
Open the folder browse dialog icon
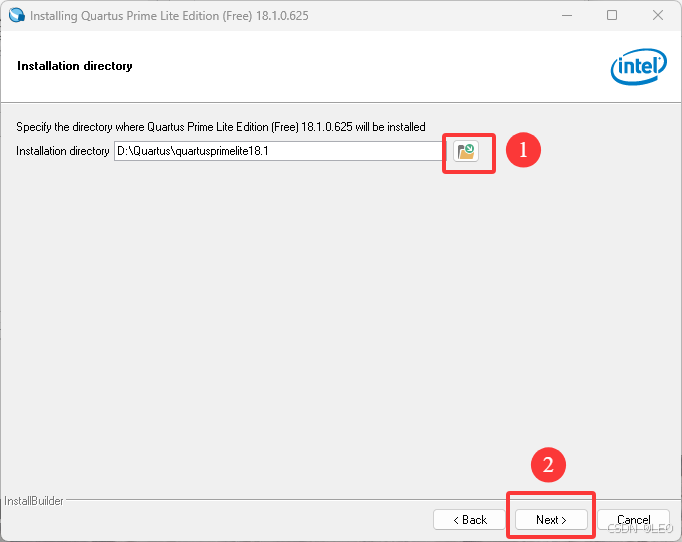[x=466, y=151]
